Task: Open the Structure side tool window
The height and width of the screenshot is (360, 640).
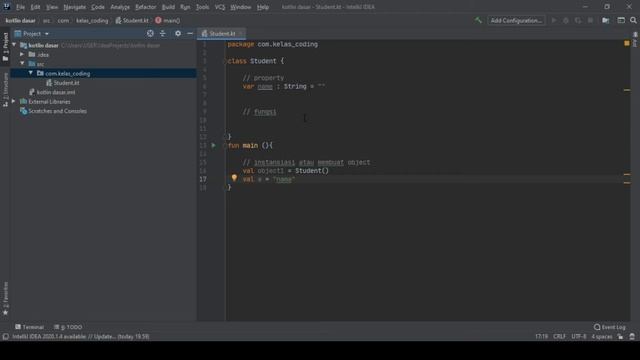Action: point(5,90)
